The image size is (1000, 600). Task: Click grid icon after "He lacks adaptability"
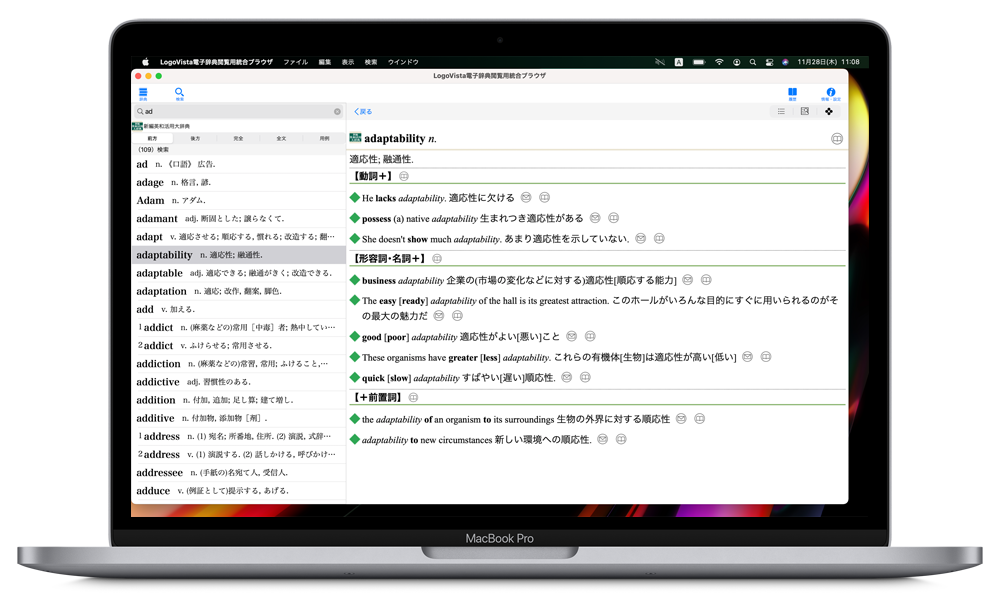[545, 198]
